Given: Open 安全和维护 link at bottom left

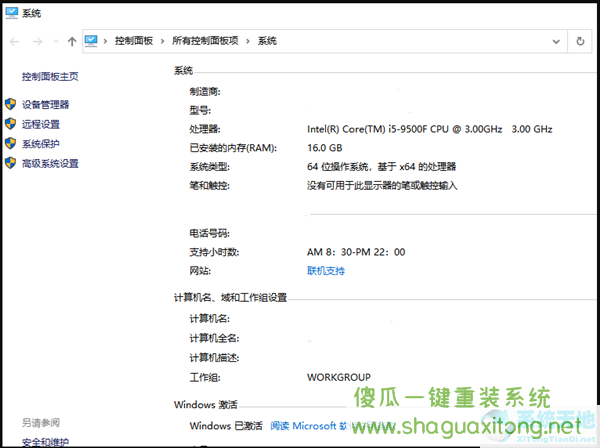Looking at the screenshot, I should click(46, 442).
